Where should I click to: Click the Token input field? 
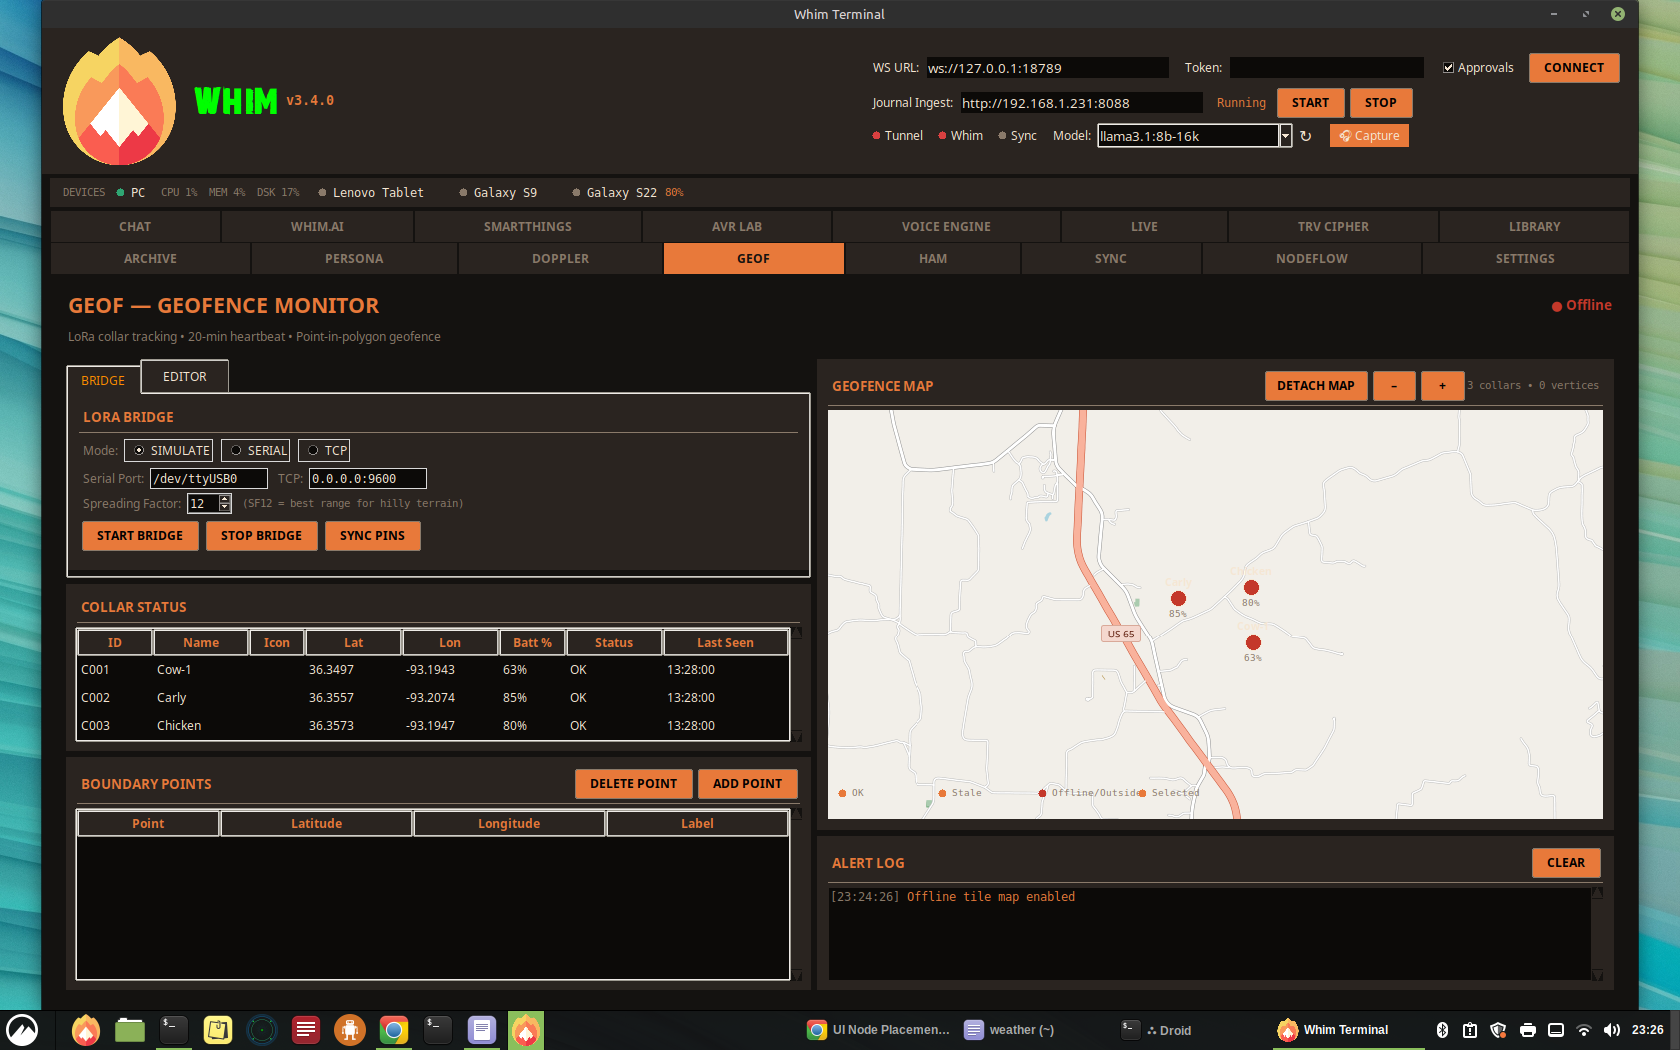pyautogui.click(x=1326, y=68)
